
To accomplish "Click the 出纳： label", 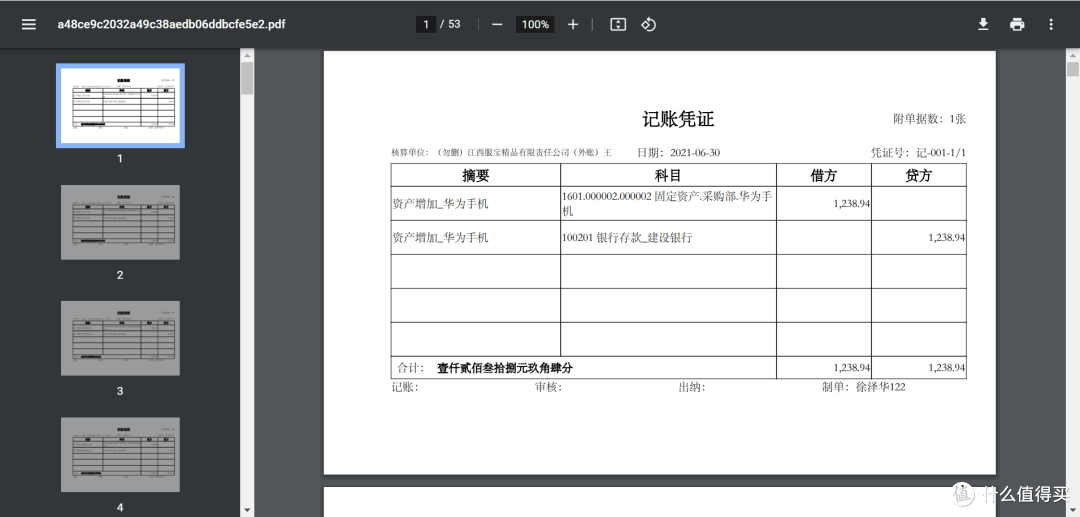I will click(x=692, y=387).
